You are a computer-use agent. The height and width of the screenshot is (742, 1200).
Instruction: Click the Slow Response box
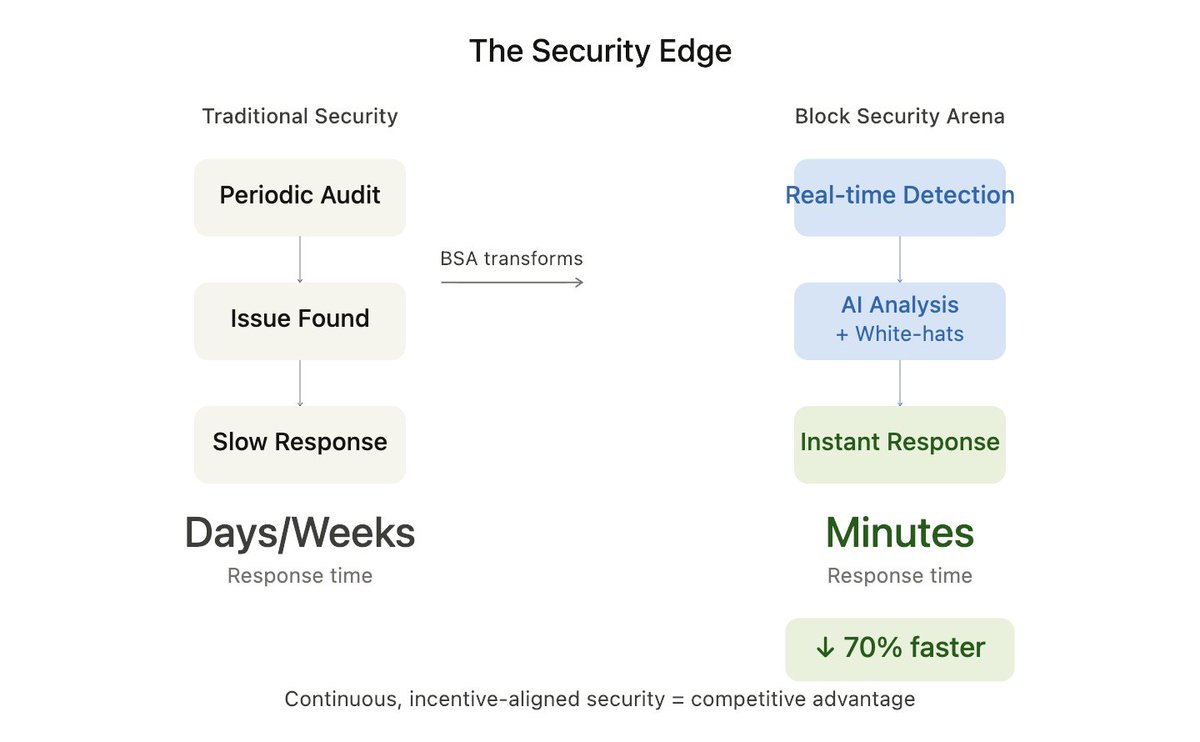(x=300, y=444)
